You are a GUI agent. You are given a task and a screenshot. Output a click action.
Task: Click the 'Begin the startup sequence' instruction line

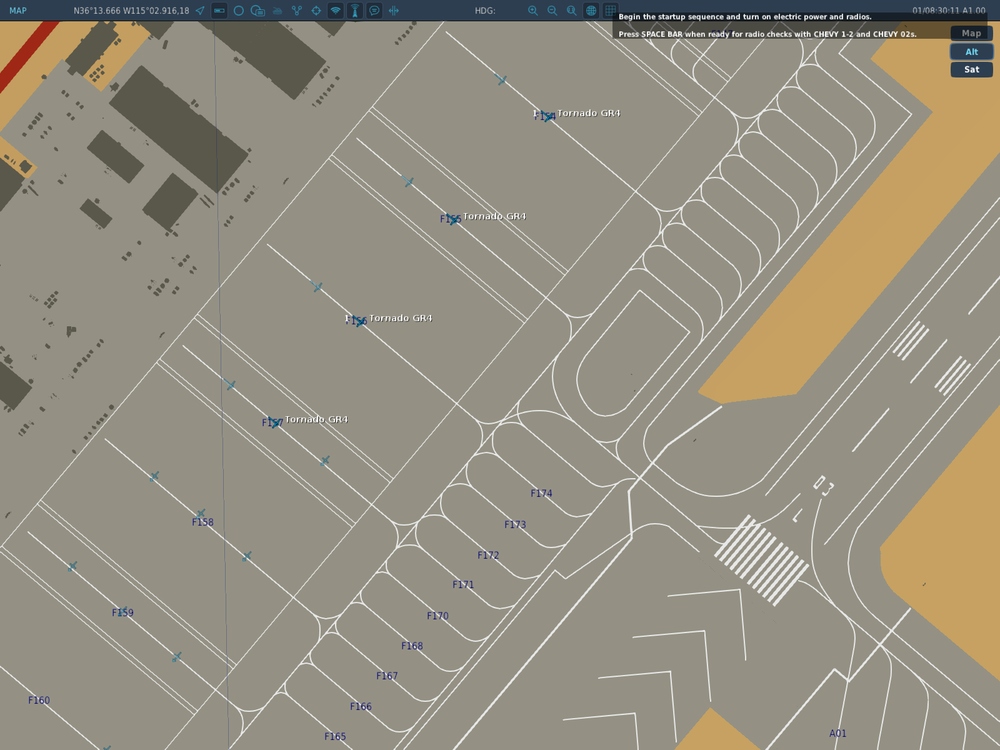[x=744, y=17]
